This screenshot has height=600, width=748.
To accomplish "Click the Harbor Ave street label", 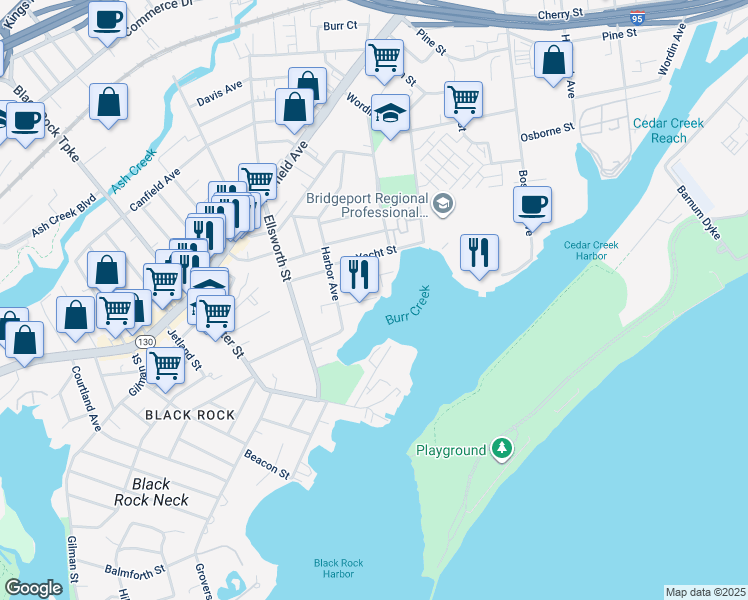I will pos(329,274).
